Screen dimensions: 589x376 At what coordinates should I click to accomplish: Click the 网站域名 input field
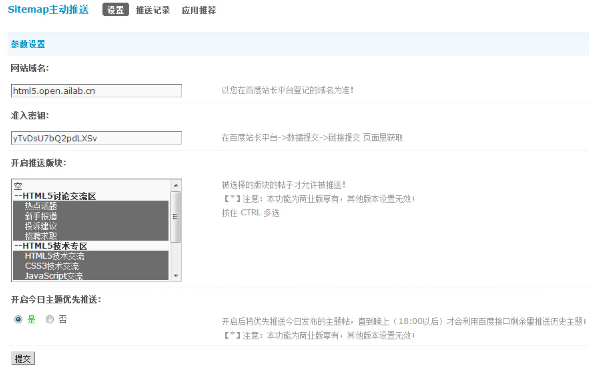point(97,91)
